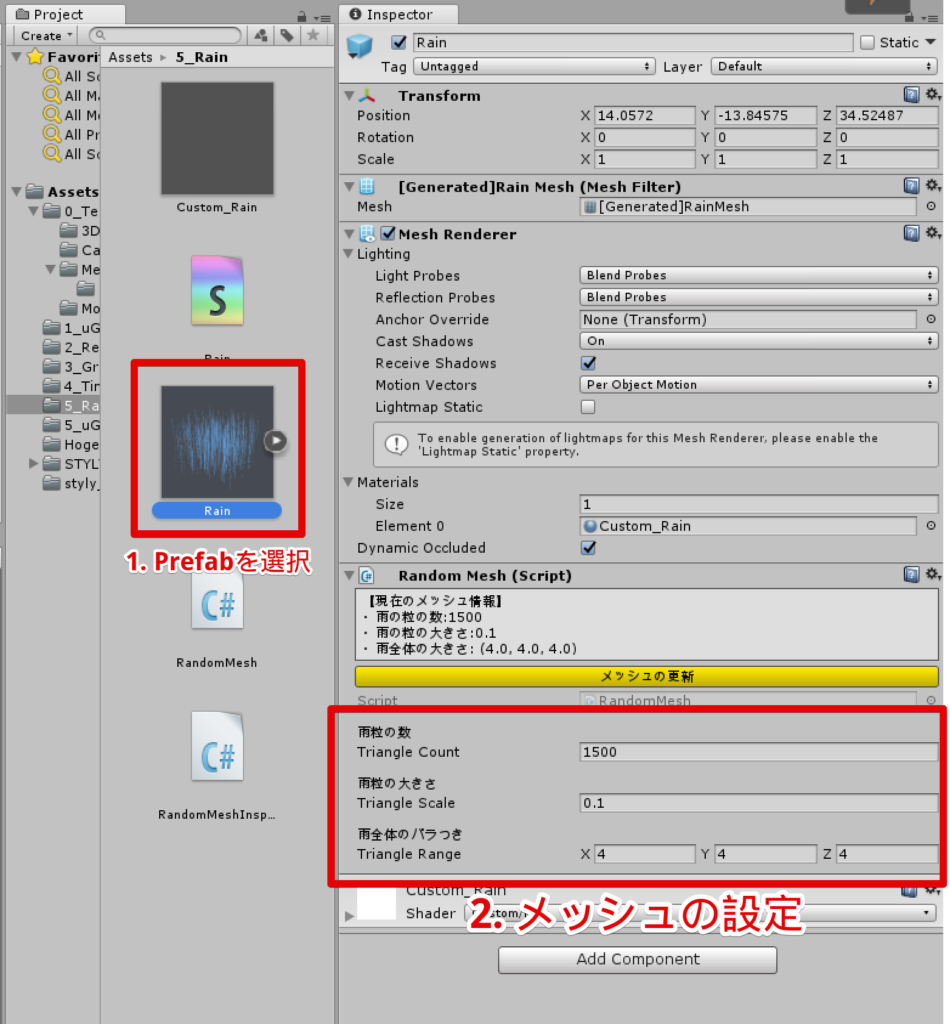The width and height of the screenshot is (950, 1024).
Task: Select the 5_Ra folder in tree
Action: pyautogui.click(x=71, y=406)
